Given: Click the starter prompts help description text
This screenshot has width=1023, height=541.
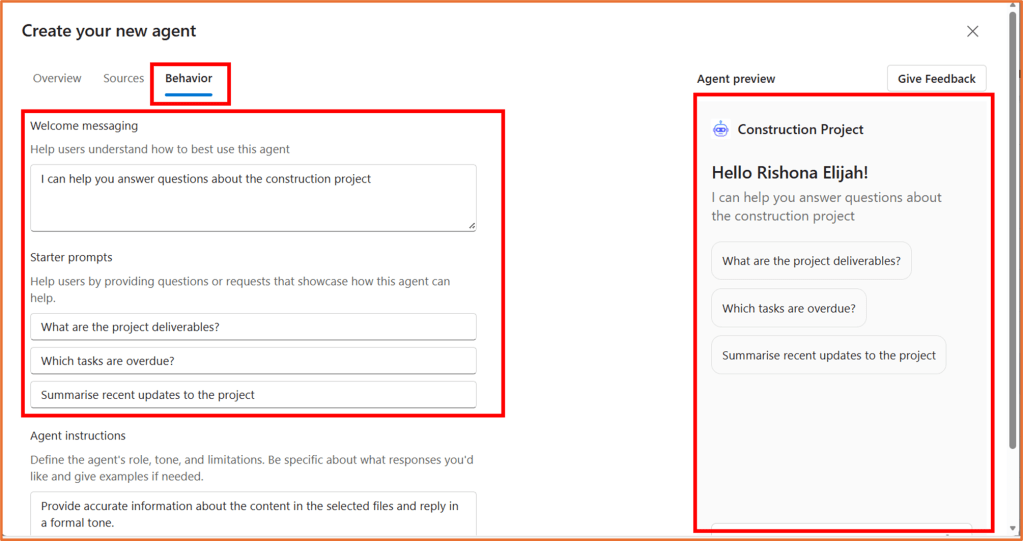Looking at the screenshot, I should 240,290.
